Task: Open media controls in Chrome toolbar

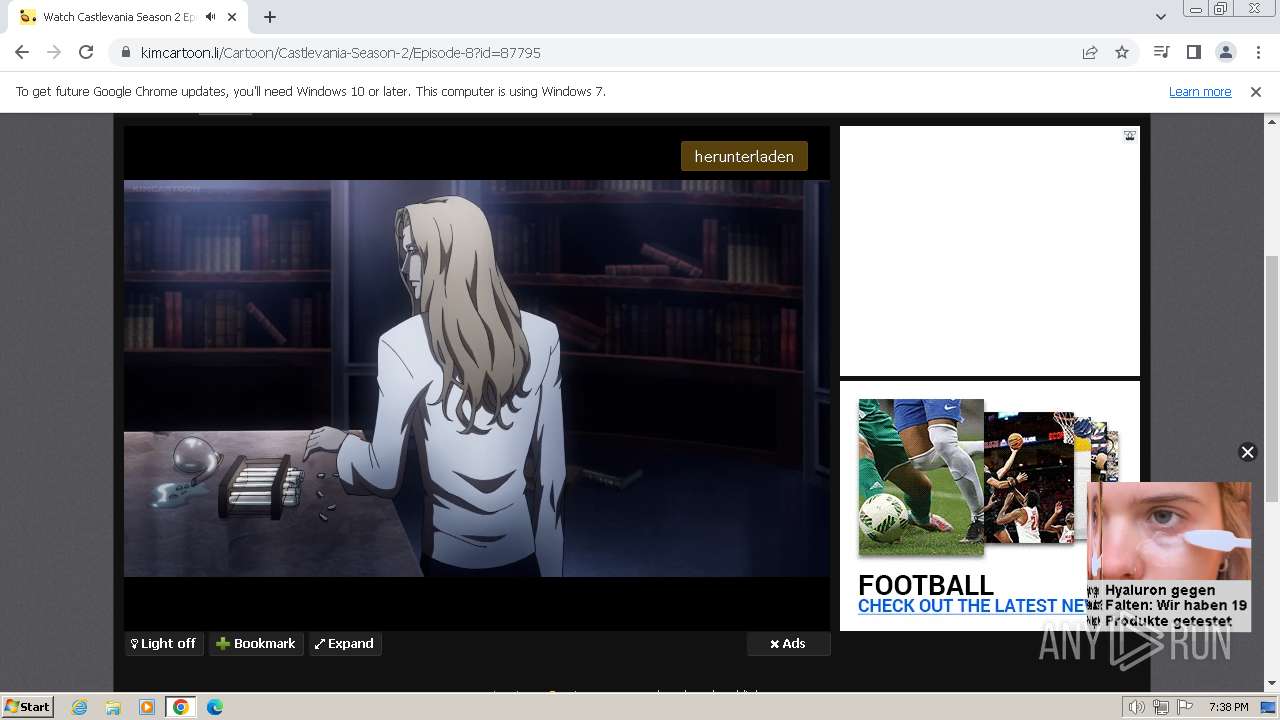Action: [x=1161, y=52]
